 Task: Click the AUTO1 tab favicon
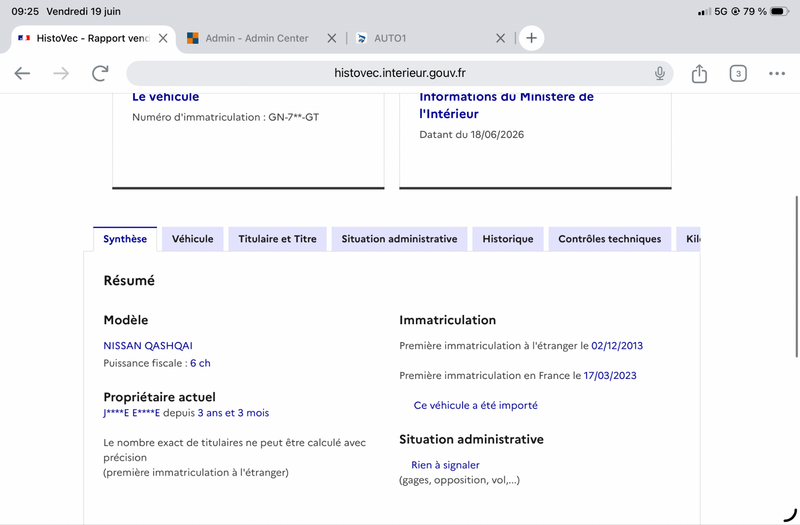361,38
